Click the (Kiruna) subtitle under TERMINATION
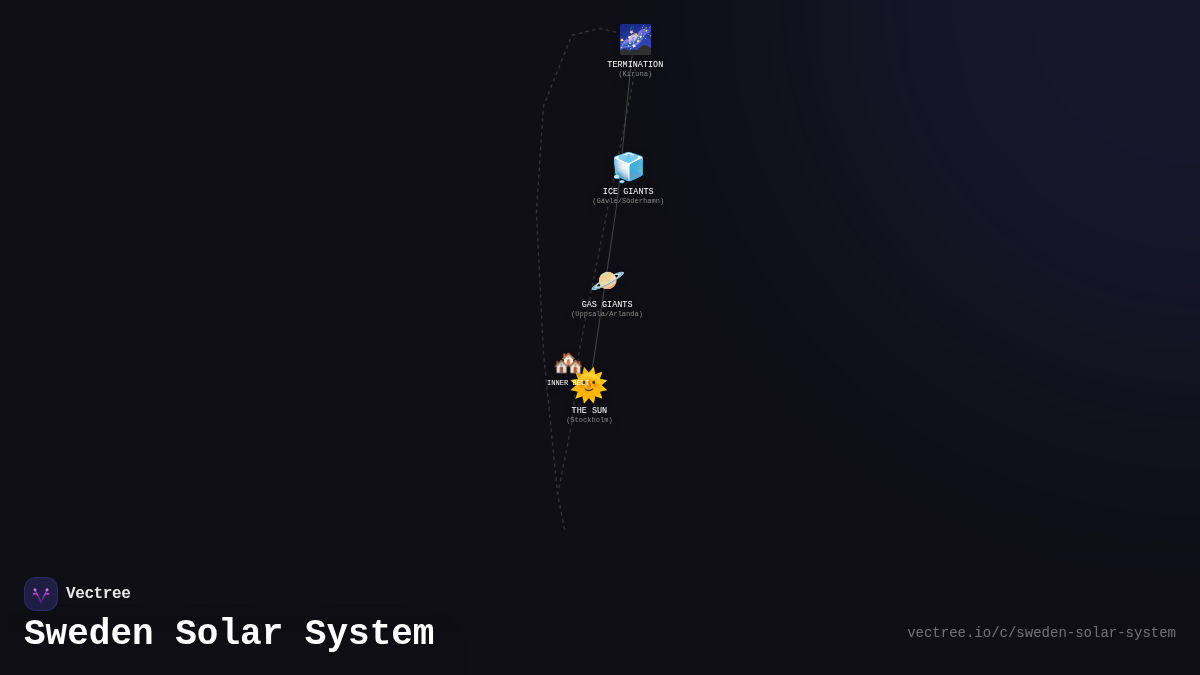This screenshot has width=1200, height=675. tap(635, 74)
